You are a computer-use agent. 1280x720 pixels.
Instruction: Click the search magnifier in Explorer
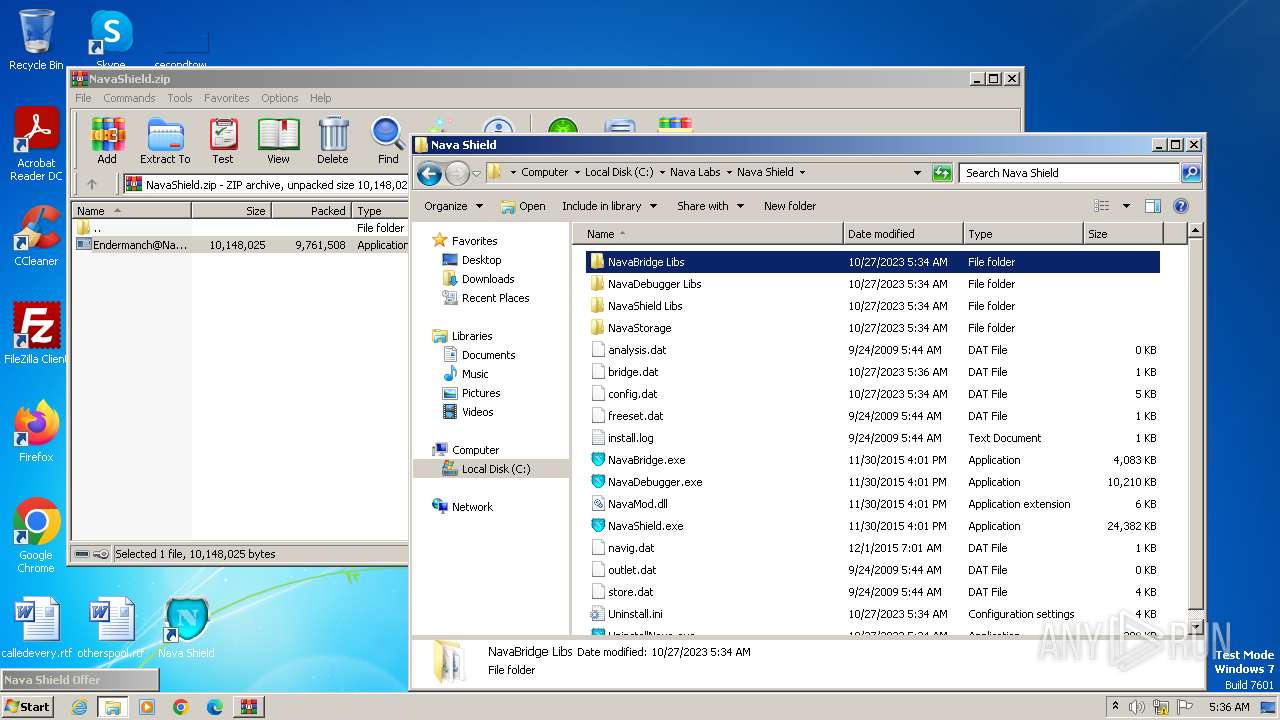1190,173
